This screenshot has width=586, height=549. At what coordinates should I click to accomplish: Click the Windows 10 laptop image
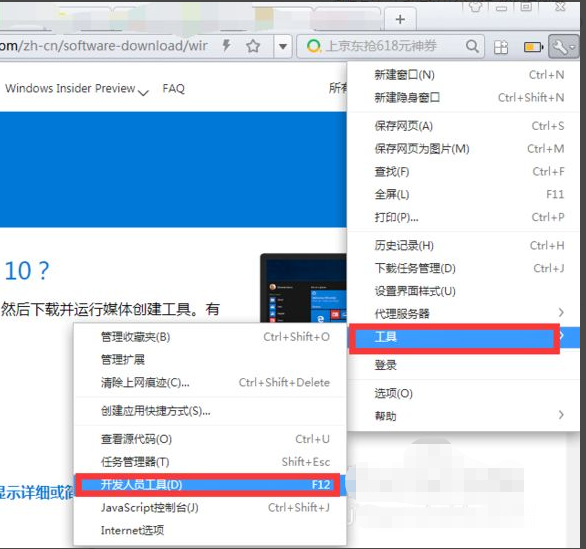point(303,288)
